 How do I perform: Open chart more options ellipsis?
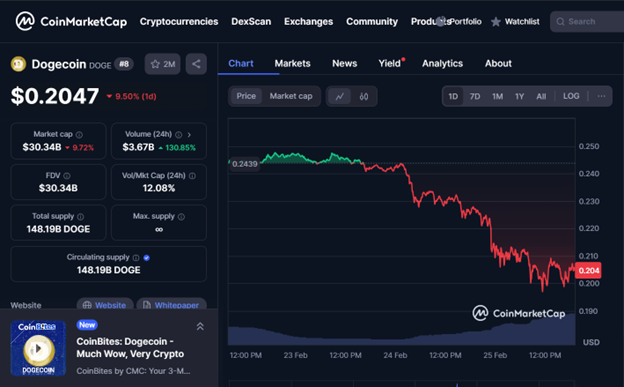(x=601, y=96)
